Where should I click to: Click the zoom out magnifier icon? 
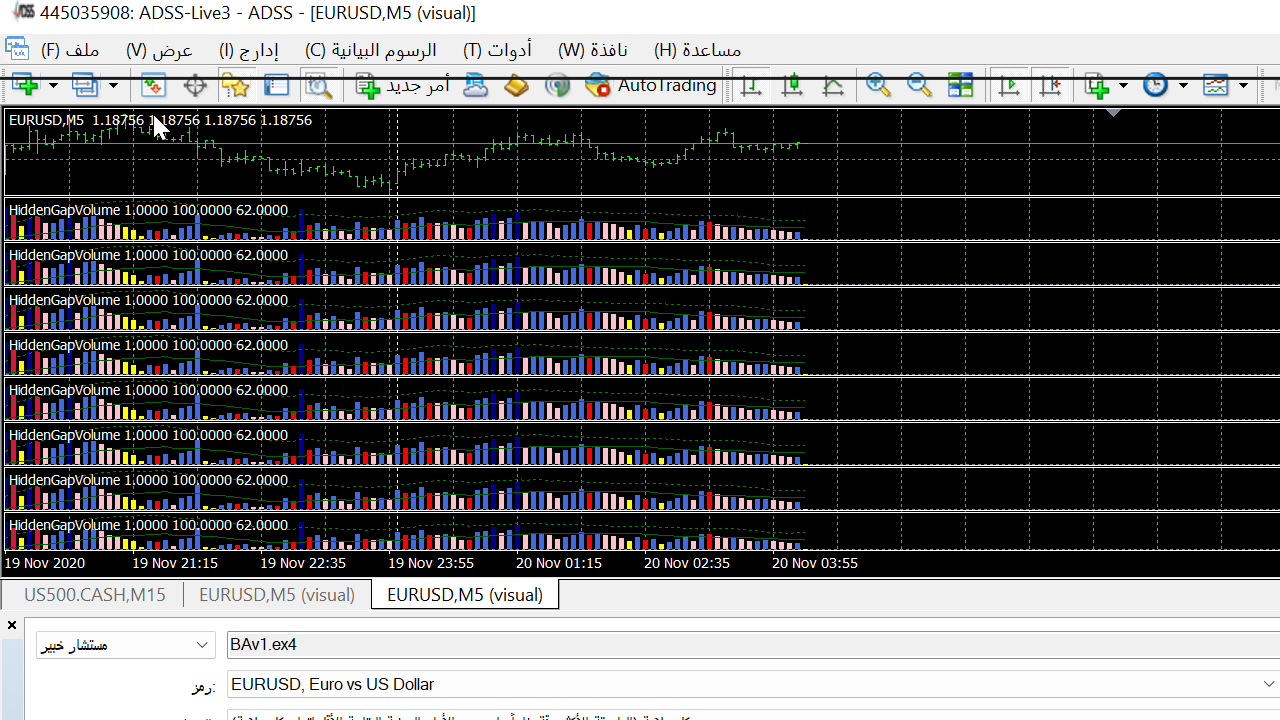(919, 86)
